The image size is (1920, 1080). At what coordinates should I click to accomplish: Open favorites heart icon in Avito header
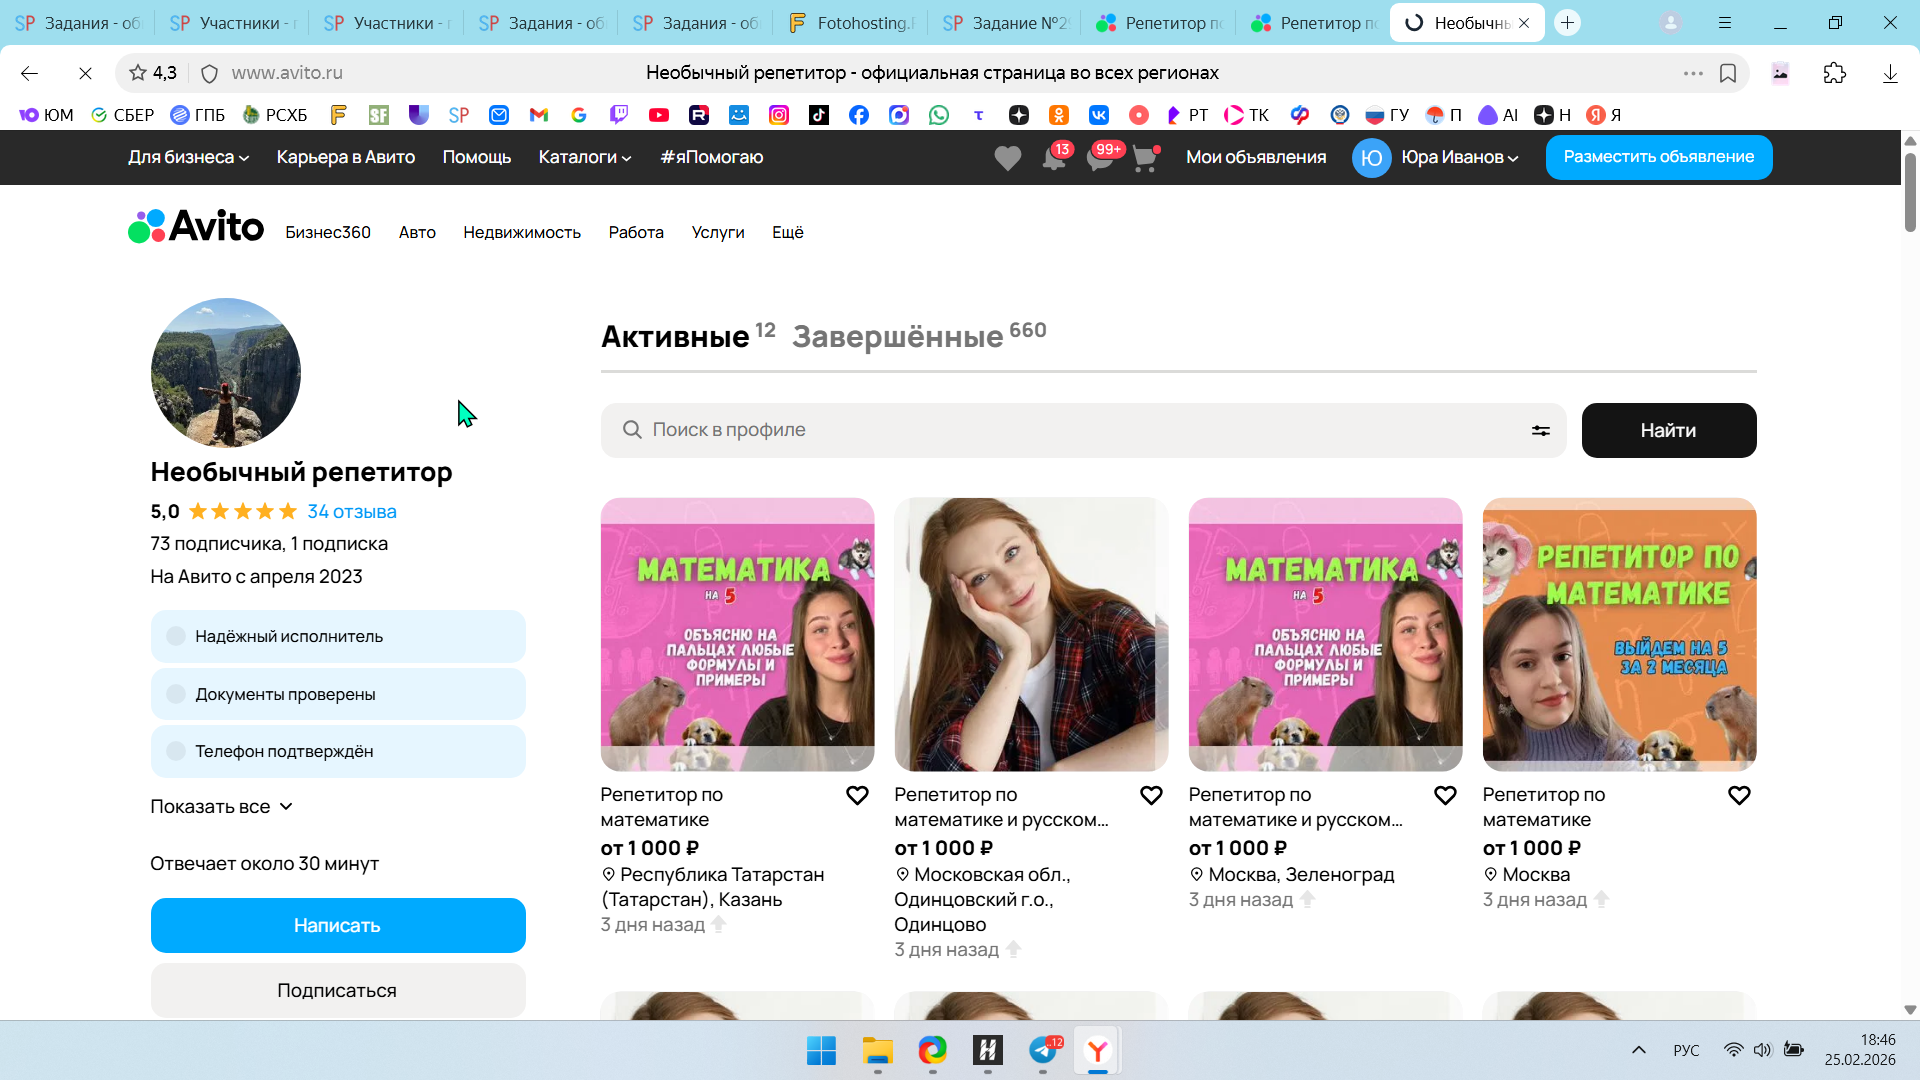1007,158
